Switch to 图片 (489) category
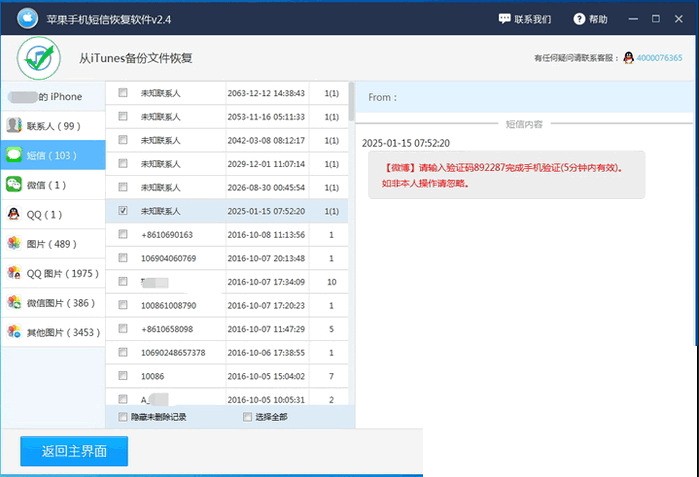Image resolution: width=699 pixels, height=477 pixels. coord(53,244)
